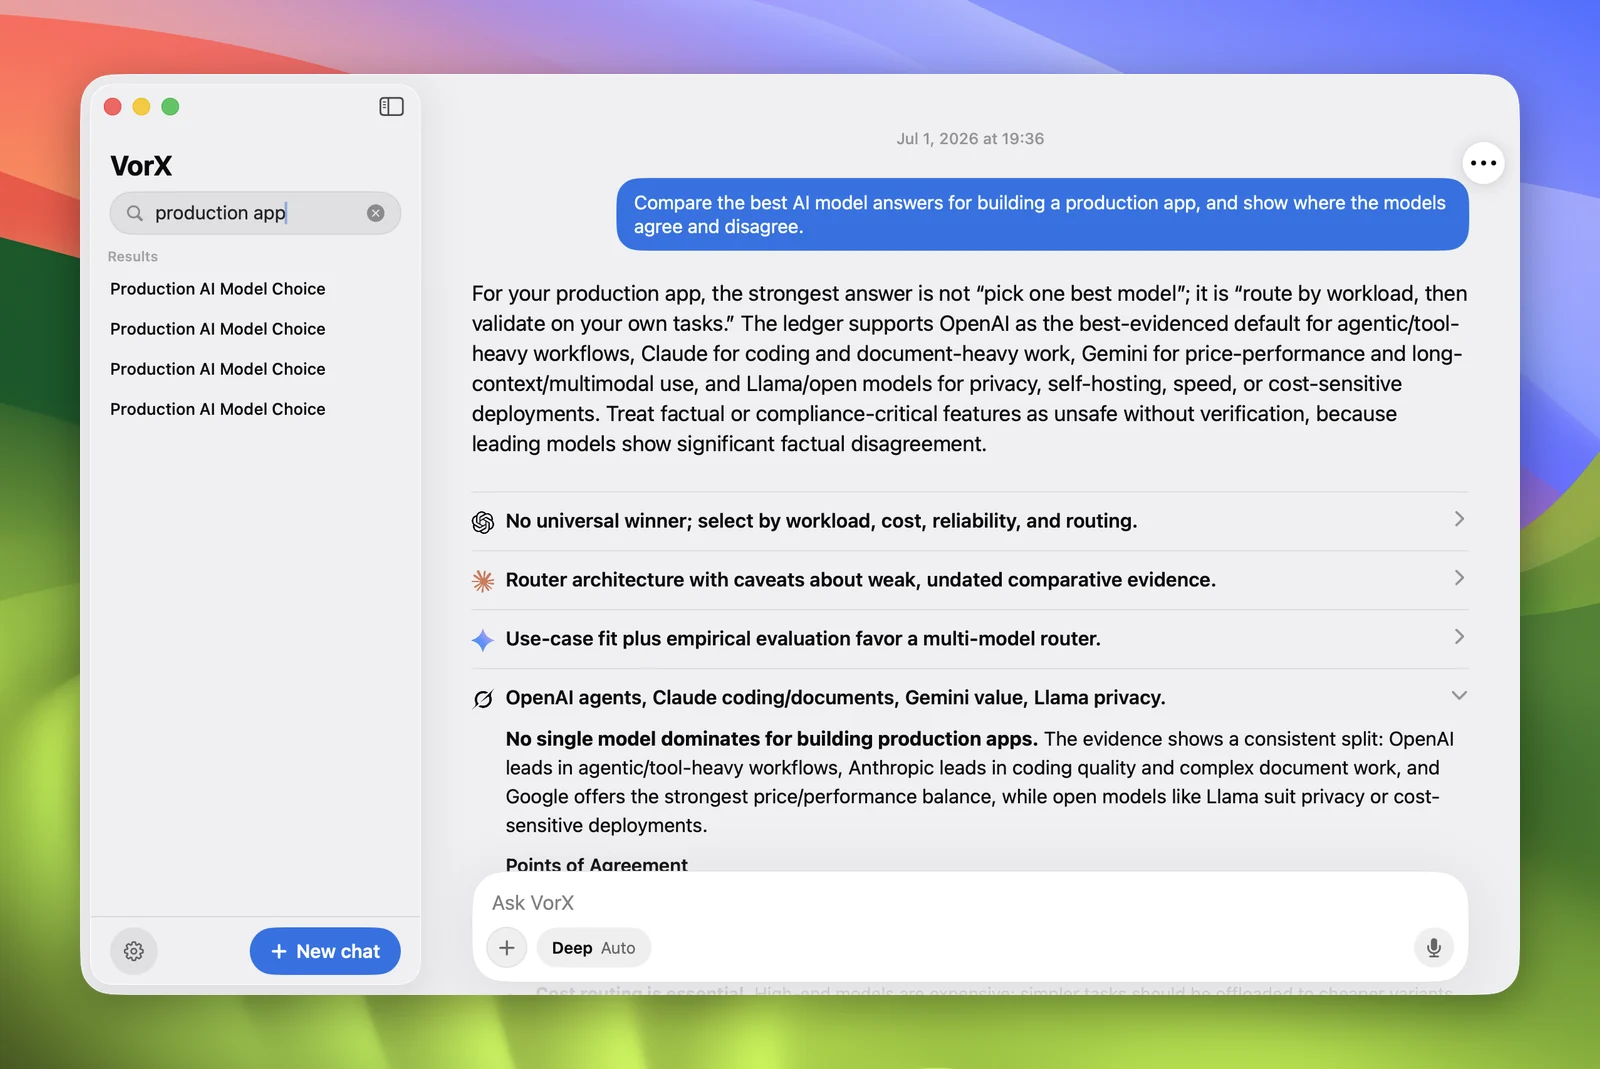Expand the "No universal winner" answer chevron

pyautogui.click(x=1459, y=519)
